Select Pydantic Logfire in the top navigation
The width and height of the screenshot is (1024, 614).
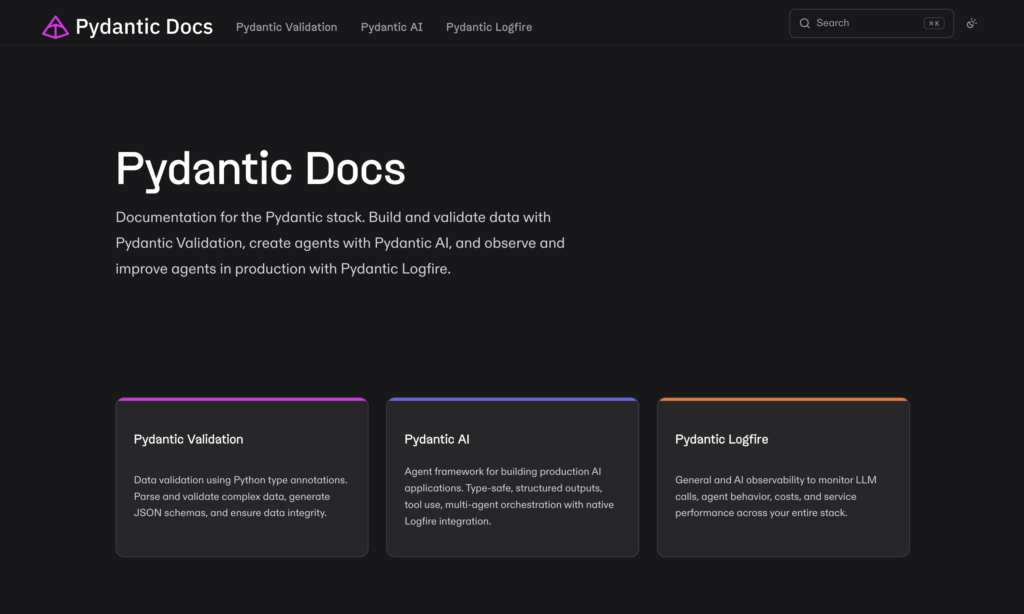pos(488,27)
